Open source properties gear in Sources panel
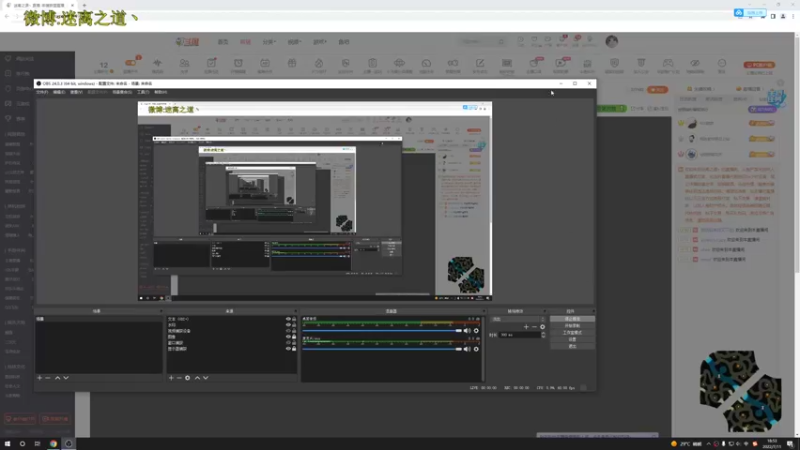 click(x=187, y=378)
